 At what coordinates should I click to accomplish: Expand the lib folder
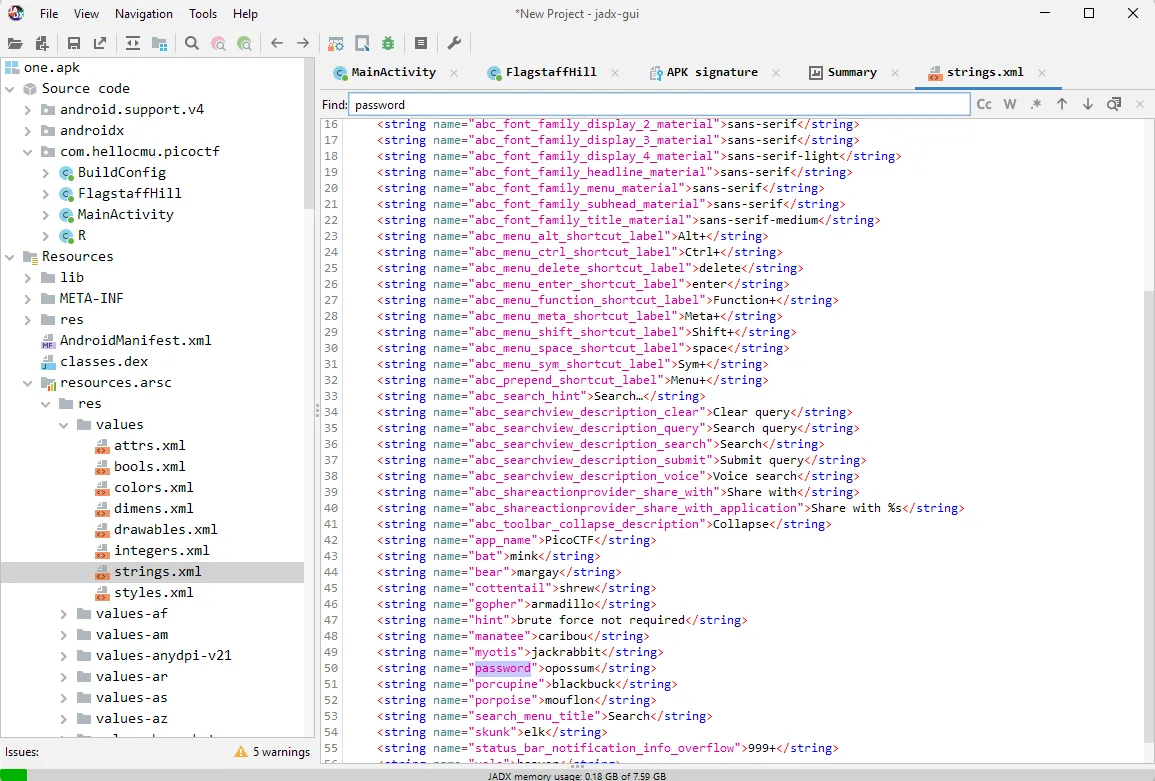coord(27,279)
